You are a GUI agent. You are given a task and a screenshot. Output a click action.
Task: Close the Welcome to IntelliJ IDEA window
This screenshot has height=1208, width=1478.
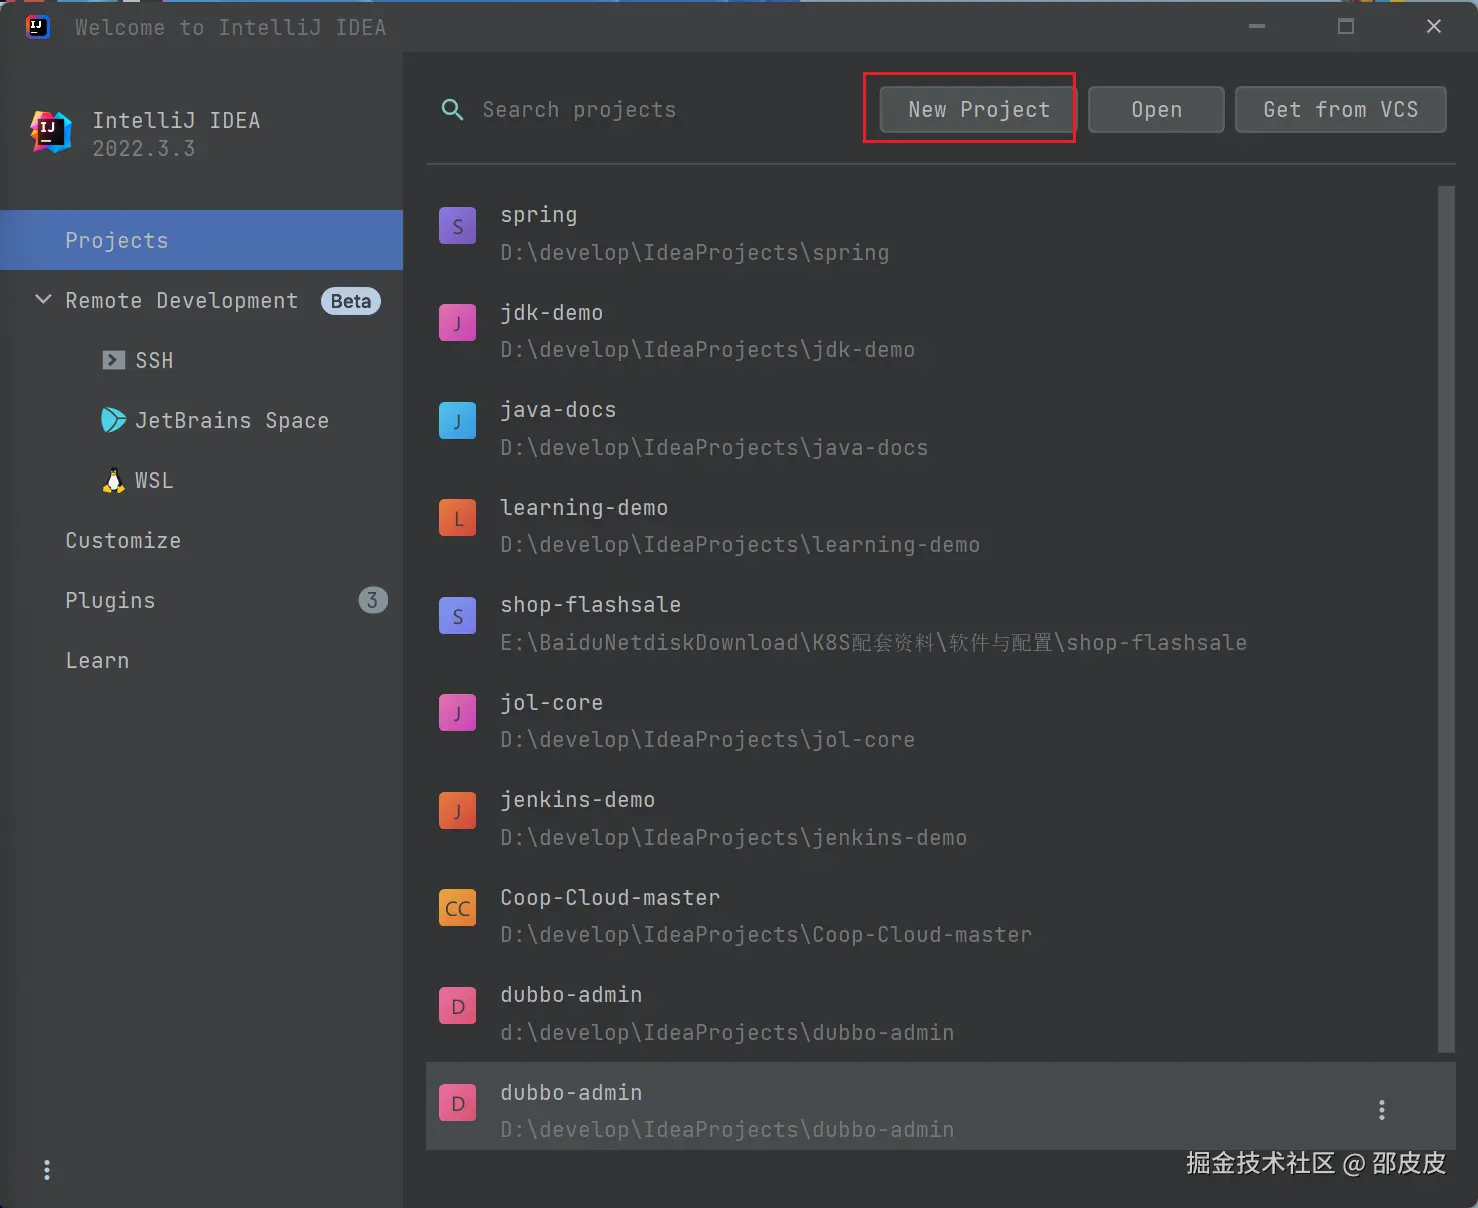pyautogui.click(x=1433, y=27)
